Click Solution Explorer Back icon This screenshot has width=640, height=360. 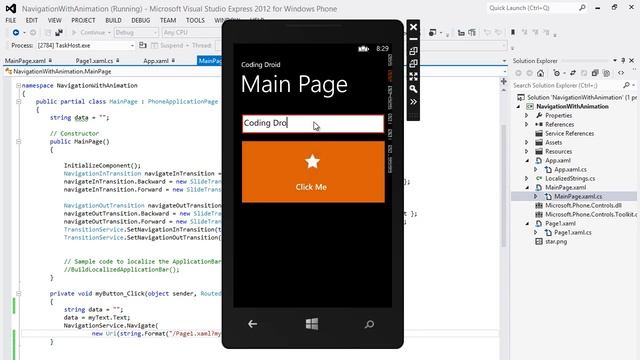[x=518, y=73]
